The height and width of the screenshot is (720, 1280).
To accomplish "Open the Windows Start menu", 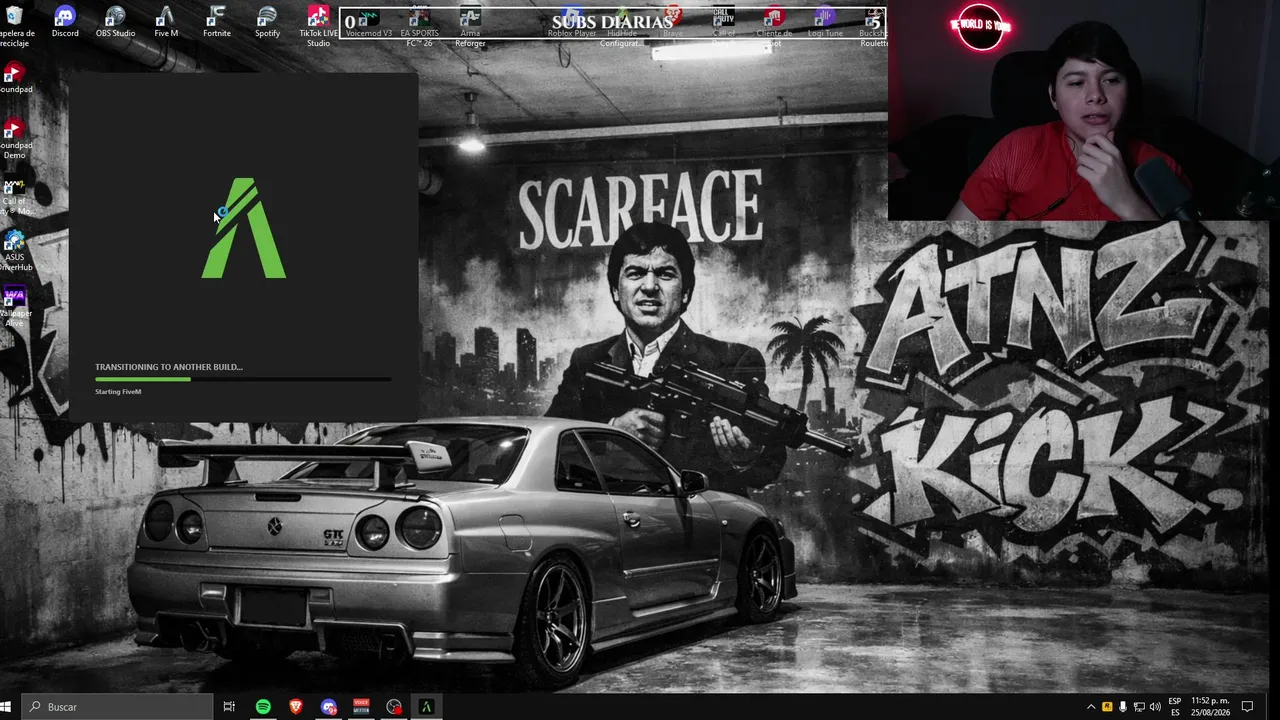I will 6,707.
